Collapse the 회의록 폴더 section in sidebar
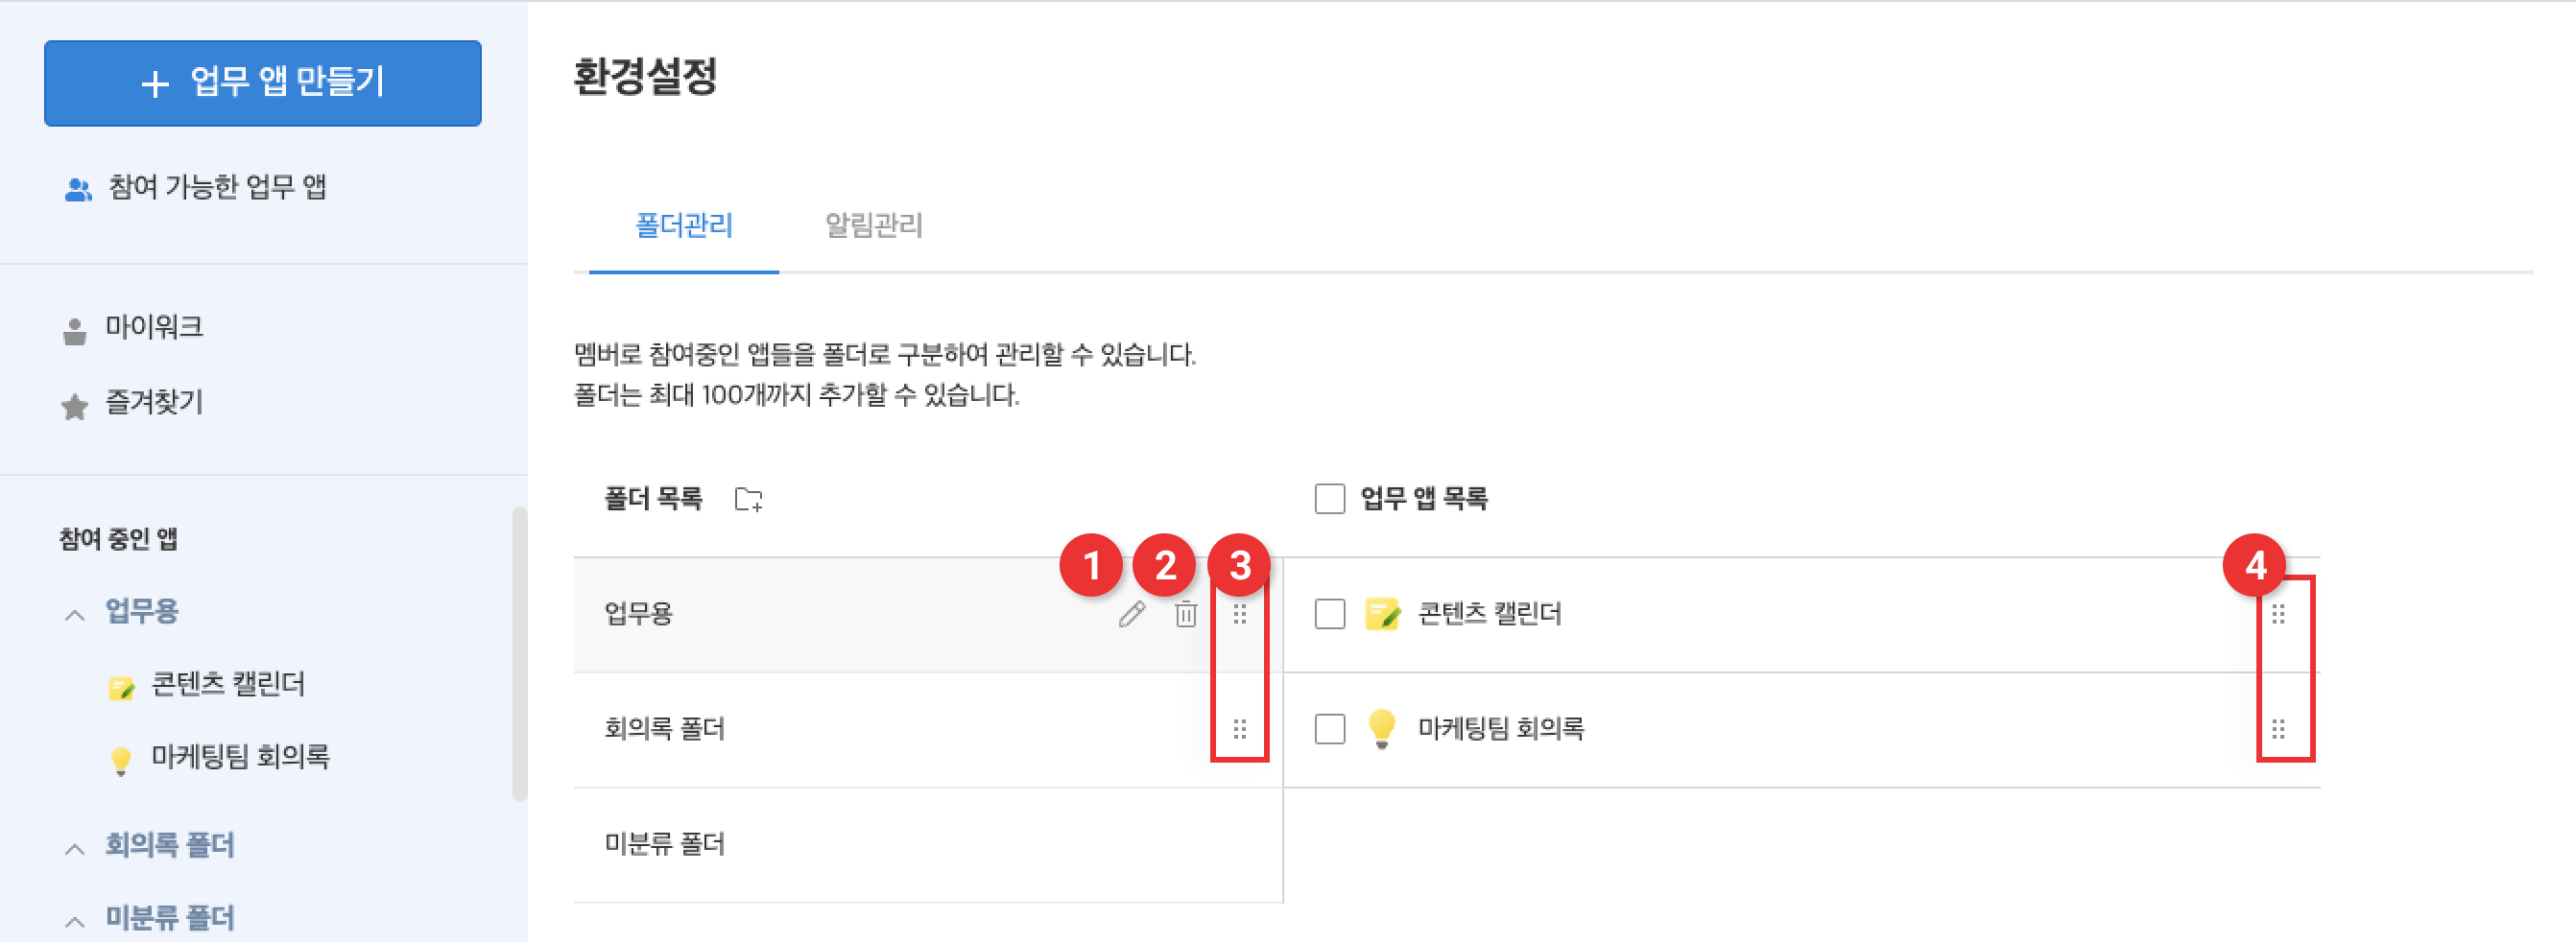 [75, 848]
